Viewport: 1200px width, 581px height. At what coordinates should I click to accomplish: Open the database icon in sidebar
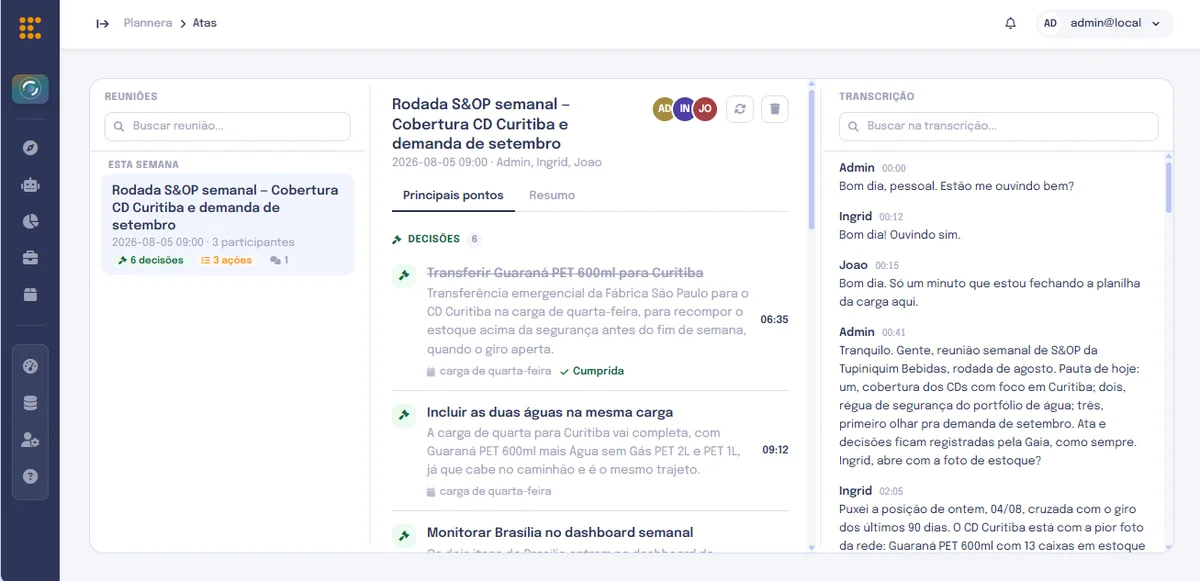coord(30,403)
